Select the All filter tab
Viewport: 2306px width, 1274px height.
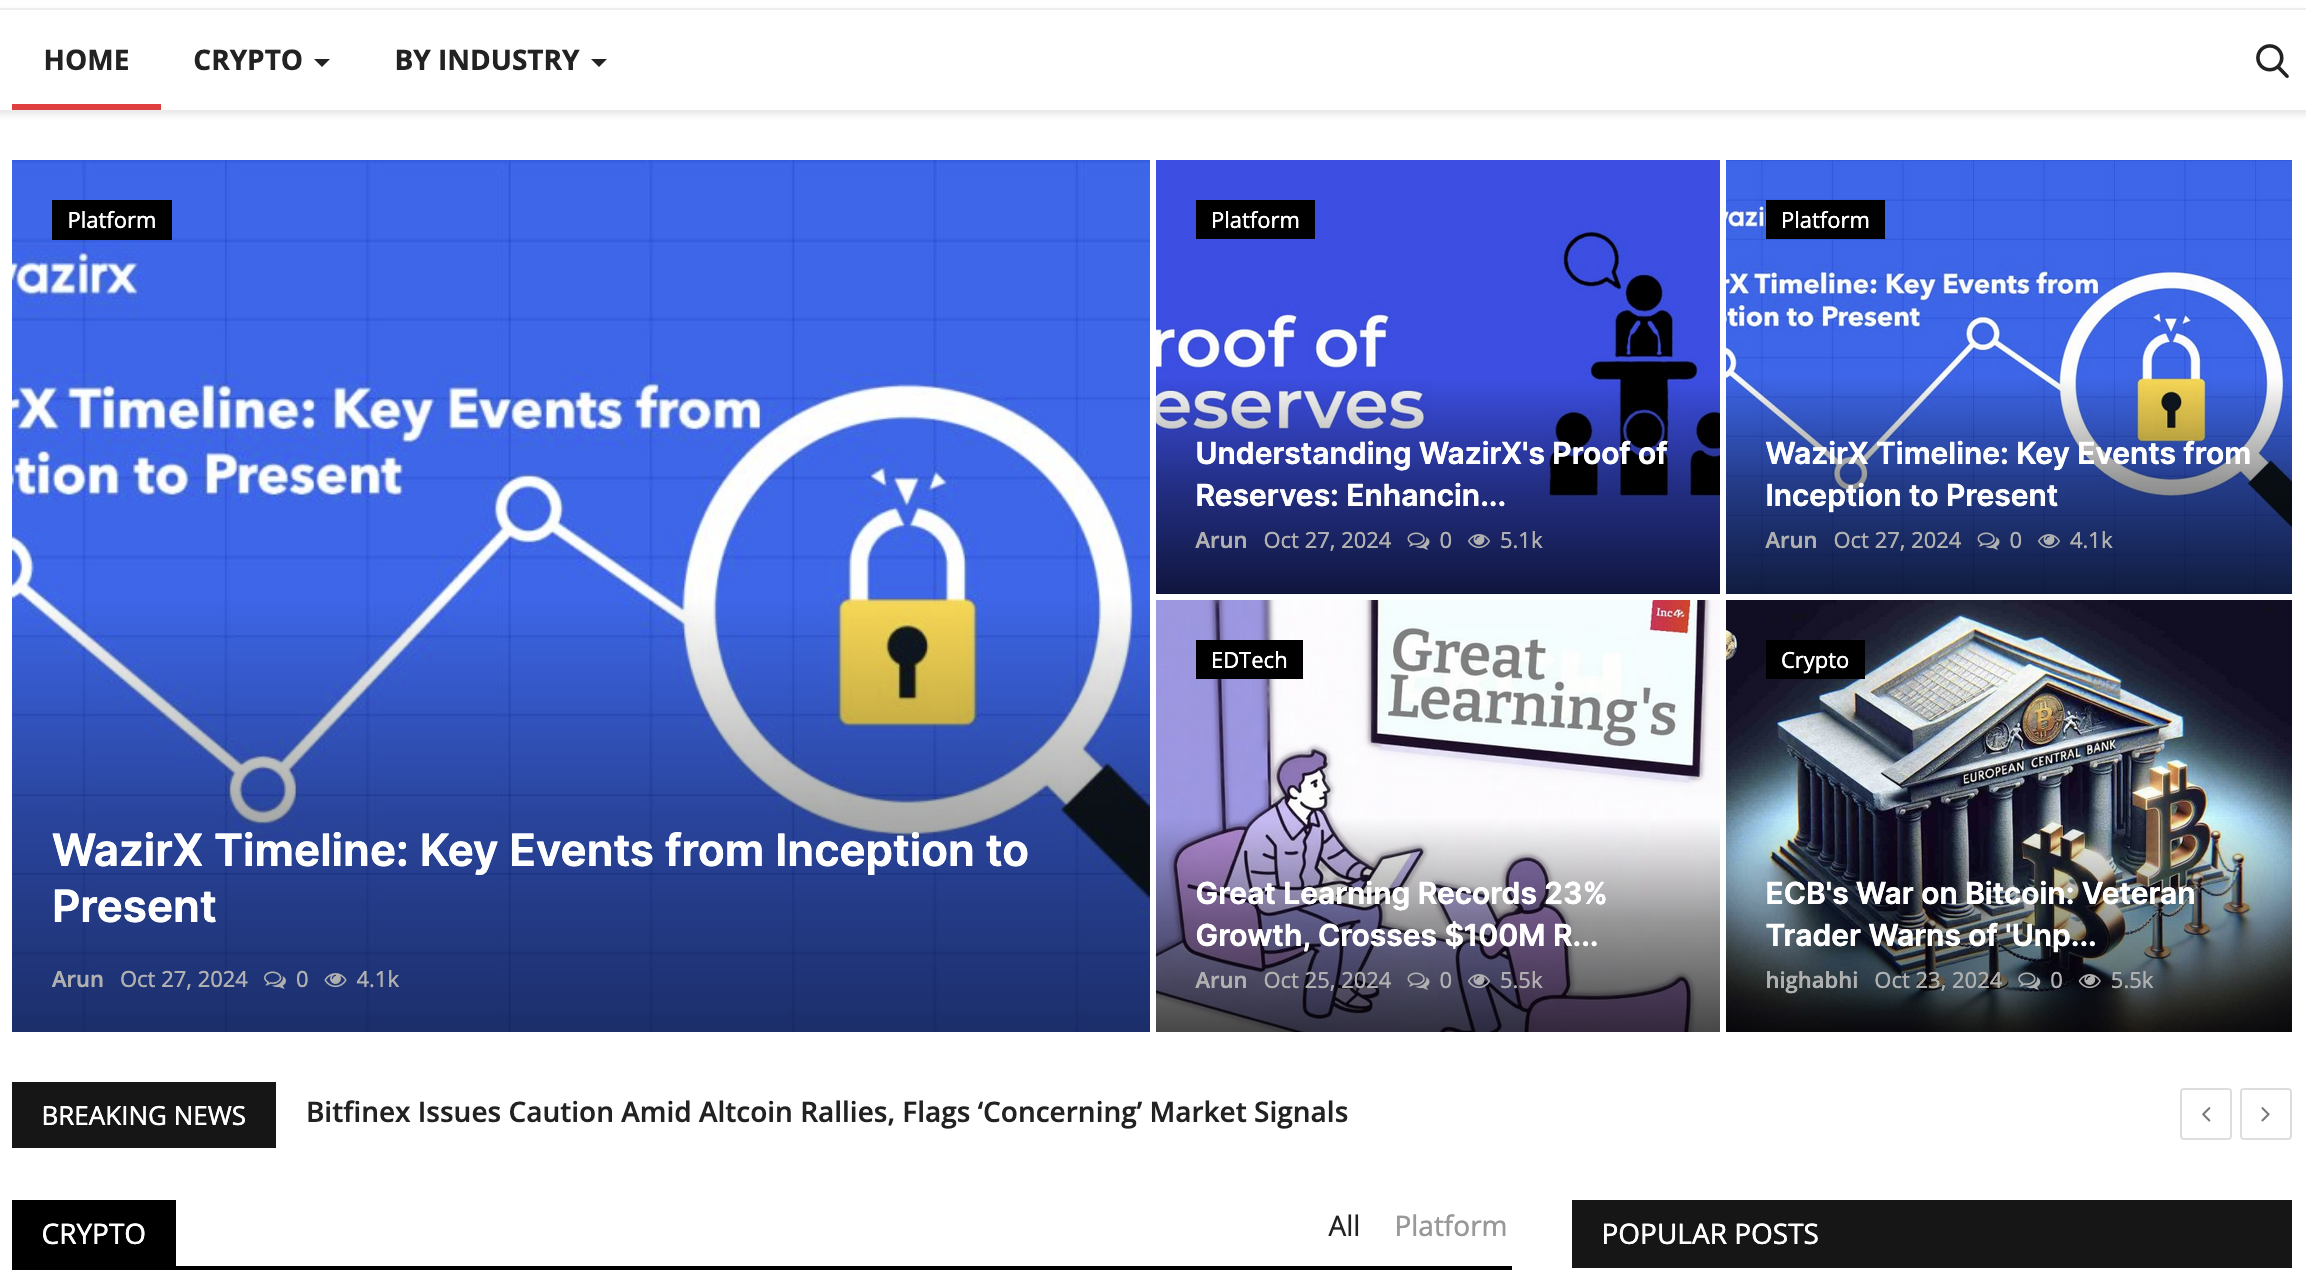1344,1224
